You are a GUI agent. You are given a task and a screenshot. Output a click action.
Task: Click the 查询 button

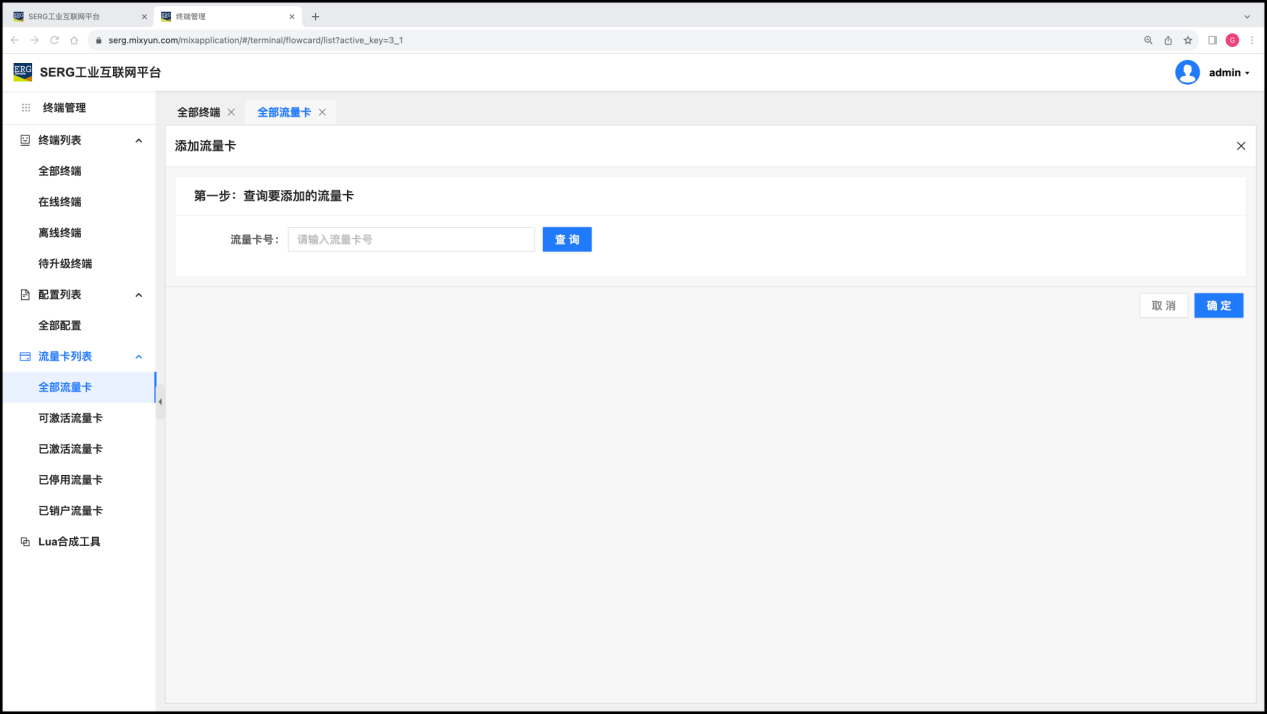pos(567,240)
